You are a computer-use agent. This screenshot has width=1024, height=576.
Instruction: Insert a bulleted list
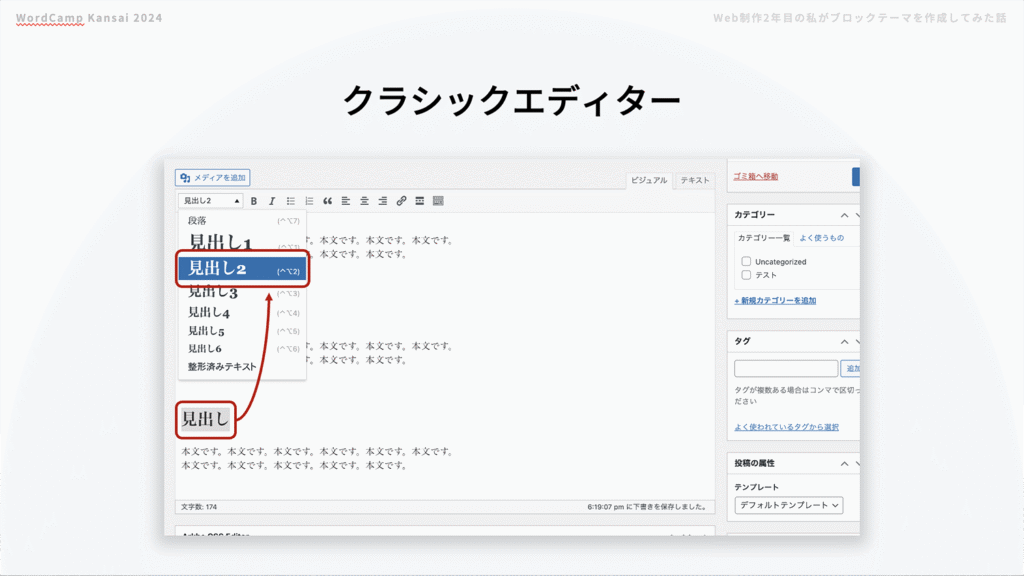290,201
